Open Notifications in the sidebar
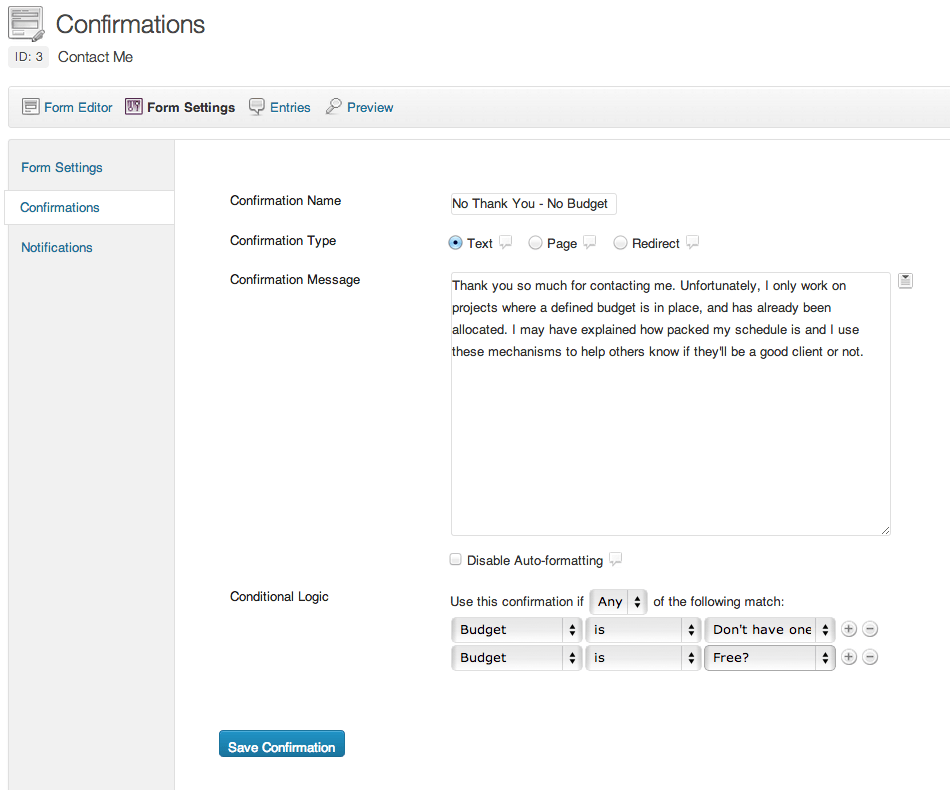The height and width of the screenshot is (790, 950). [x=57, y=247]
